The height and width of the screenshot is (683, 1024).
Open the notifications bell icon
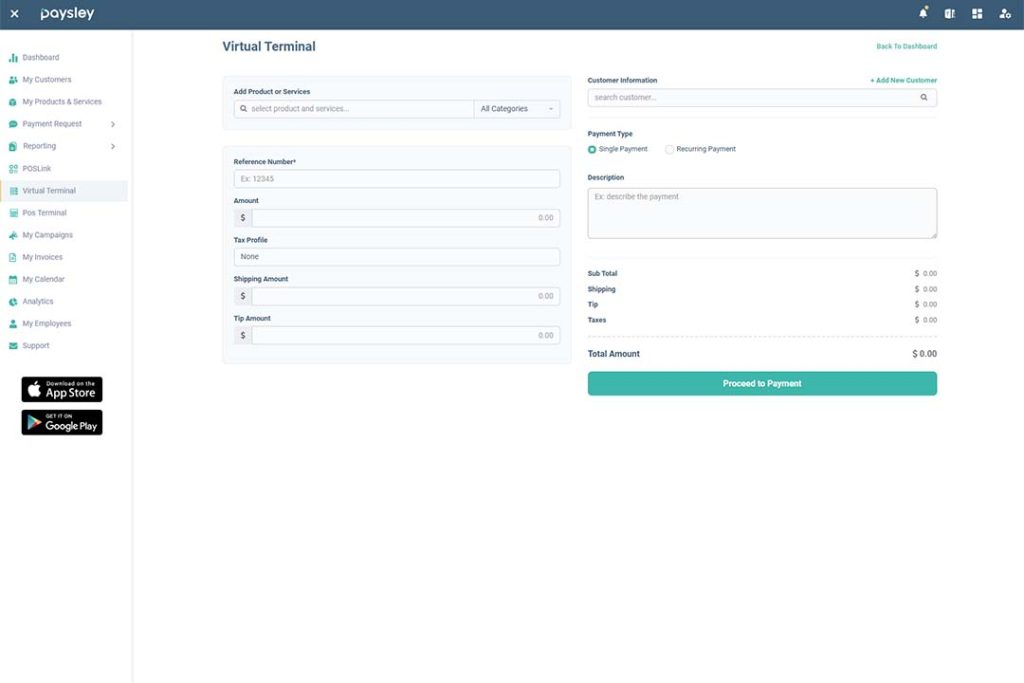[923, 13]
